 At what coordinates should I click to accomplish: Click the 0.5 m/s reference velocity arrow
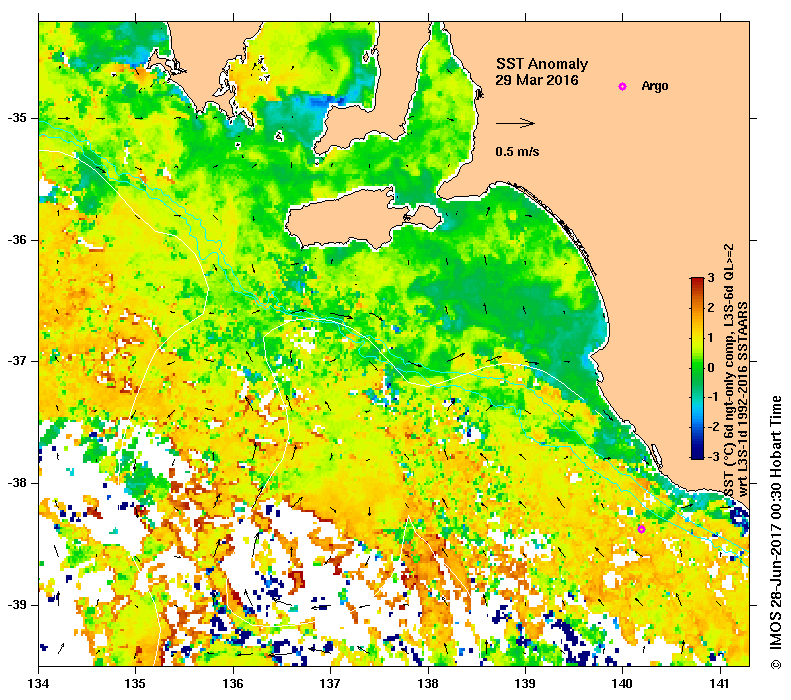[515, 123]
